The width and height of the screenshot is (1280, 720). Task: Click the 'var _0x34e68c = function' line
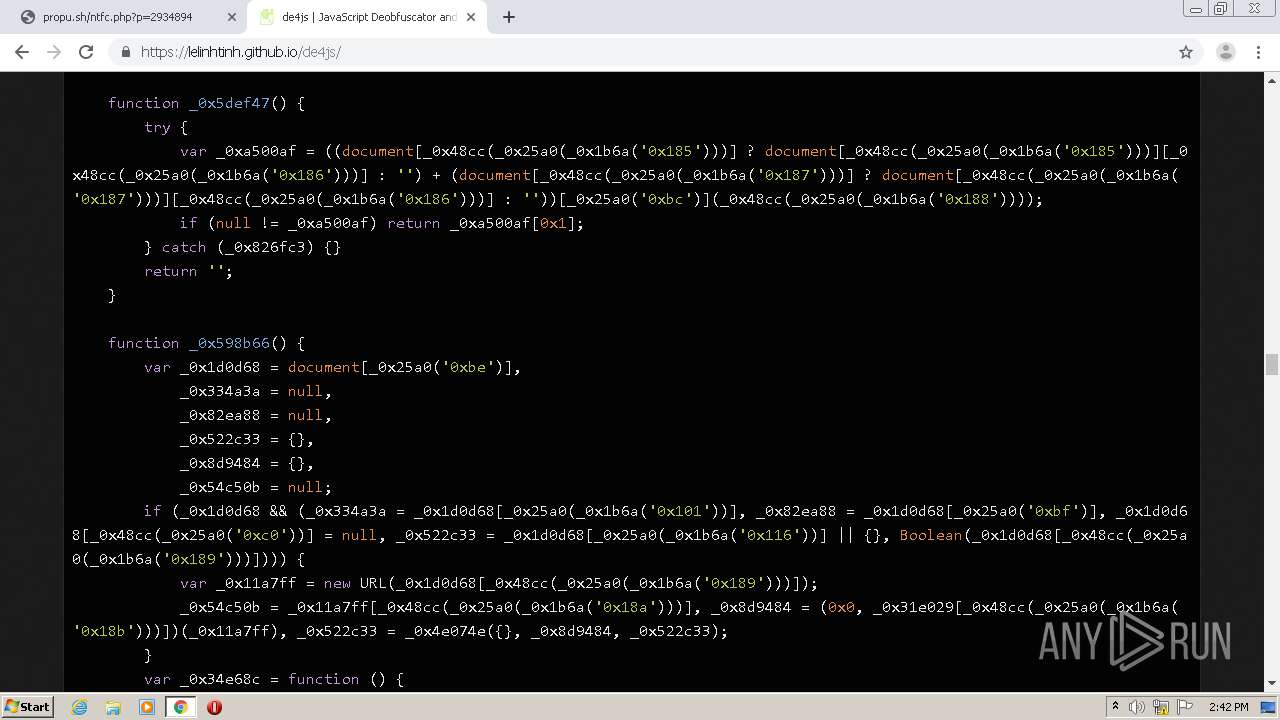(274, 679)
